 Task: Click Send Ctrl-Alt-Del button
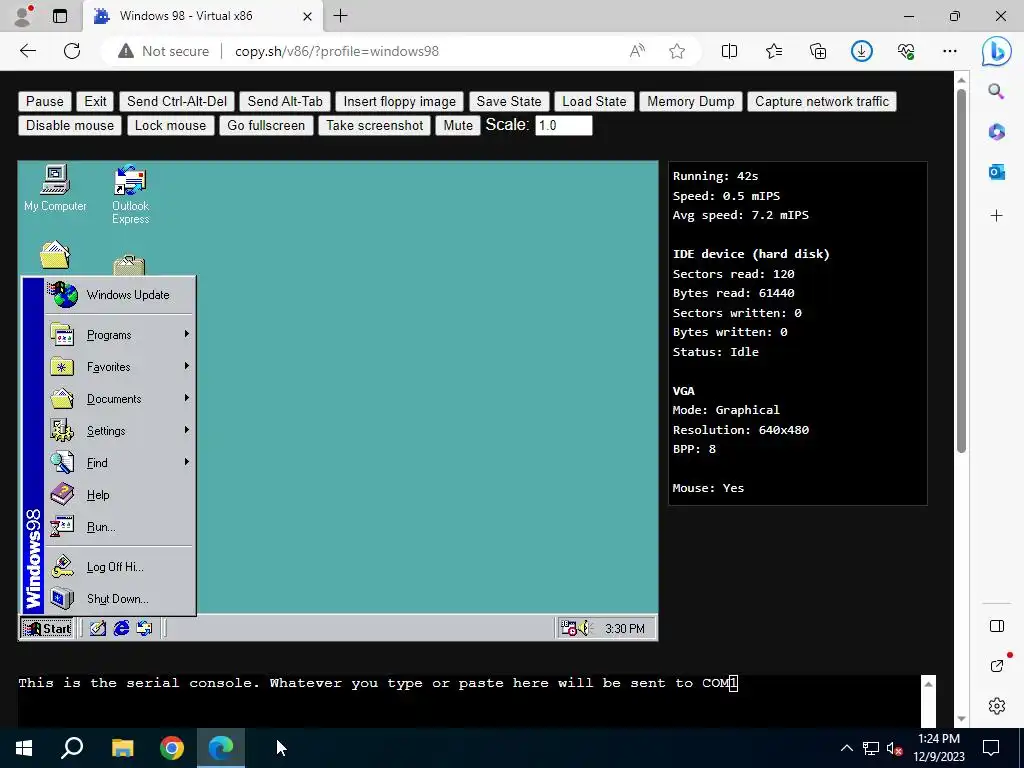click(x=177, y=101)
